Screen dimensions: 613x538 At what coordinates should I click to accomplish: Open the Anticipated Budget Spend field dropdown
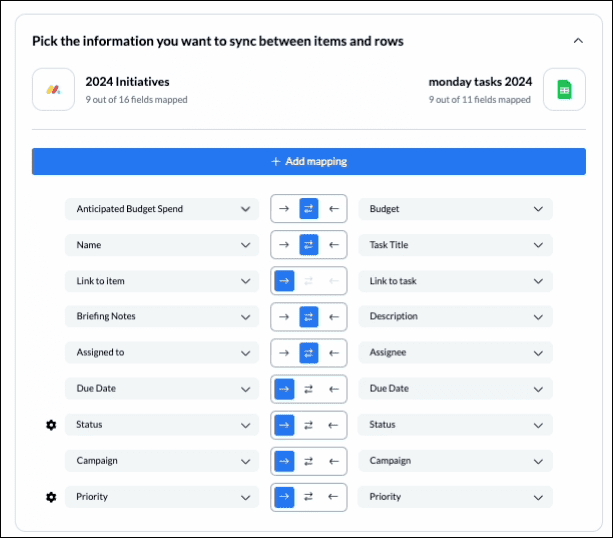(162, 209)
